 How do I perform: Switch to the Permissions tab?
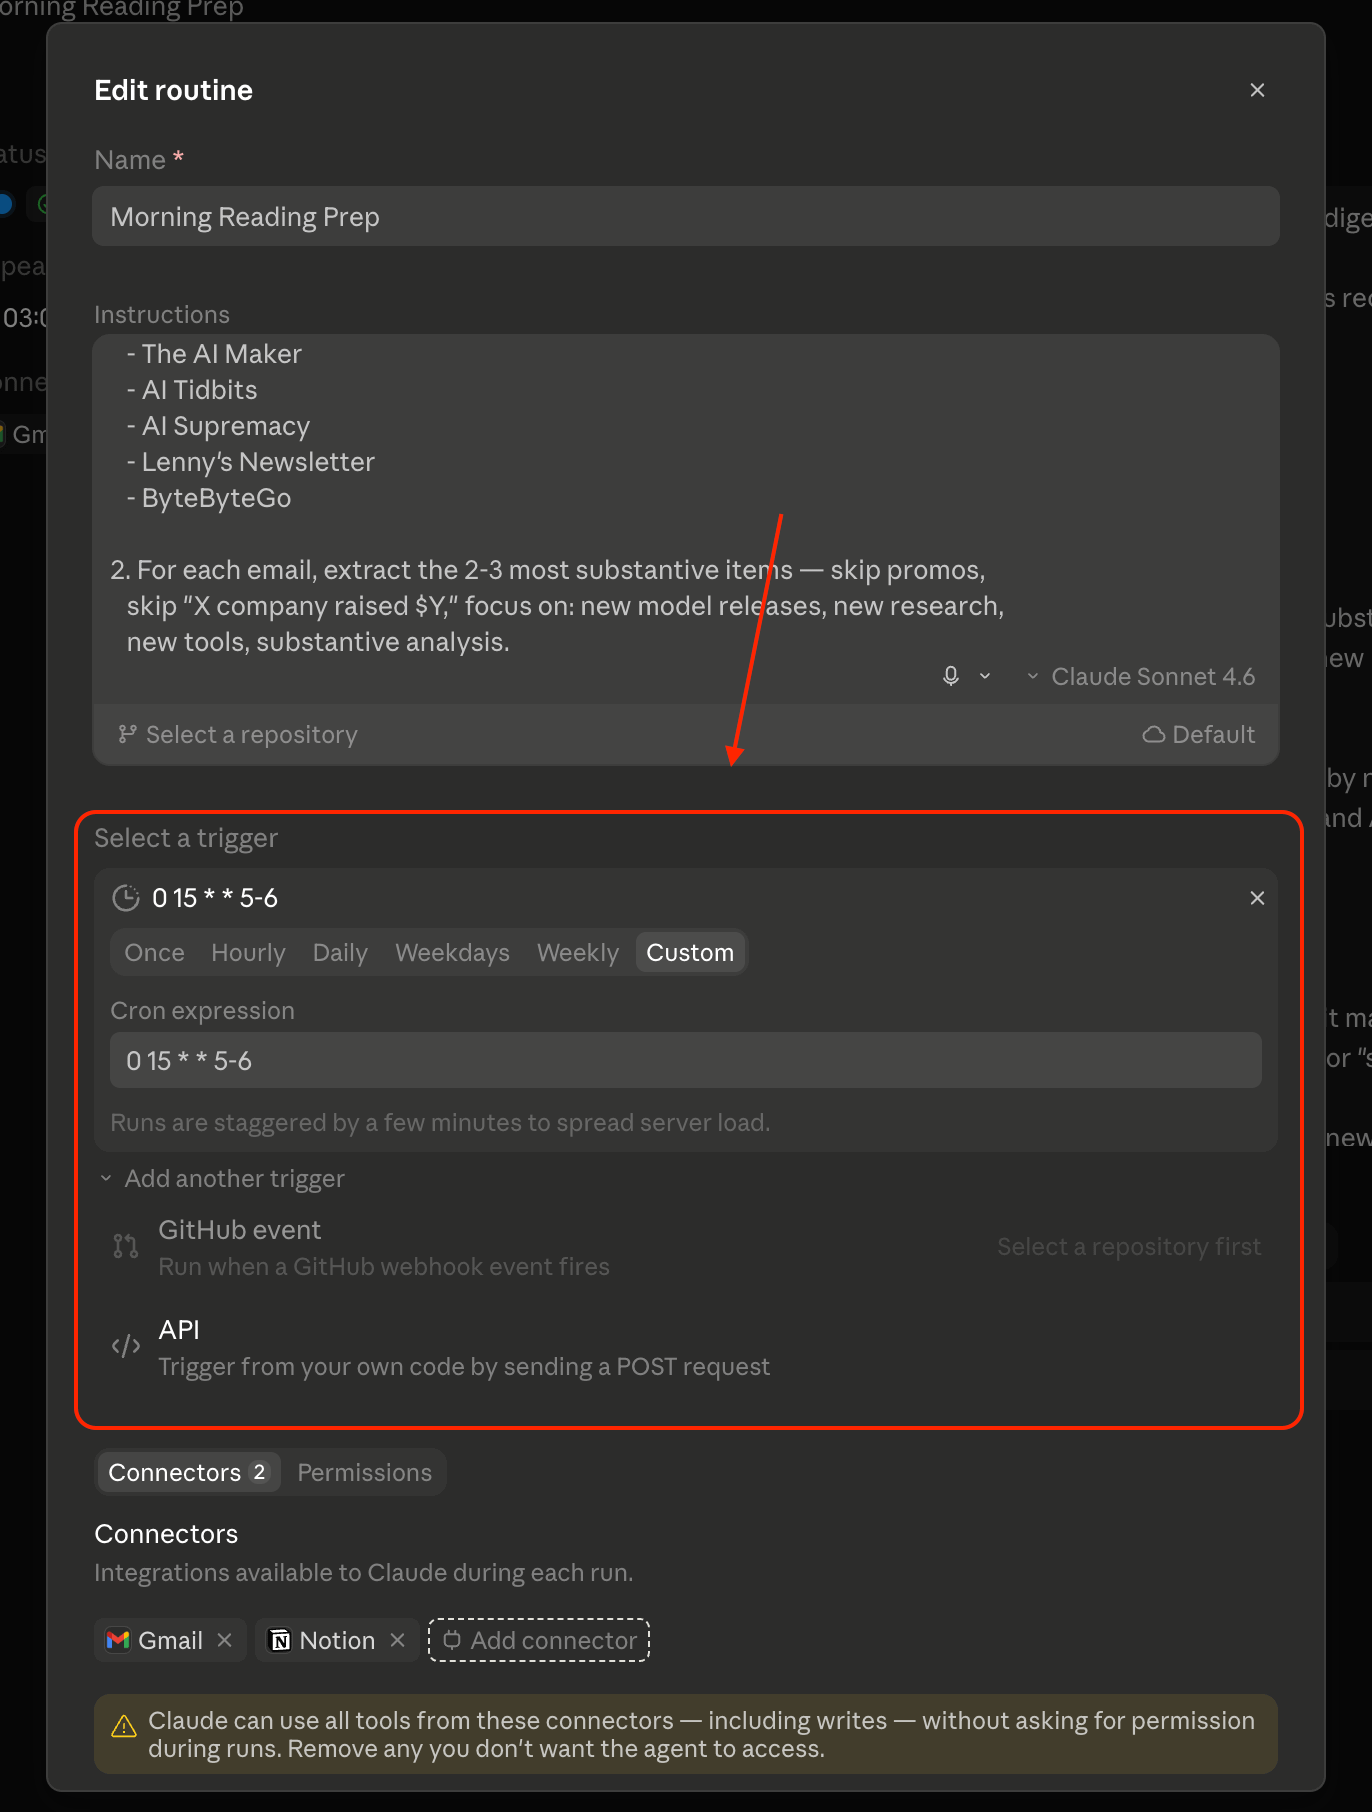[x=364, y=1472]
